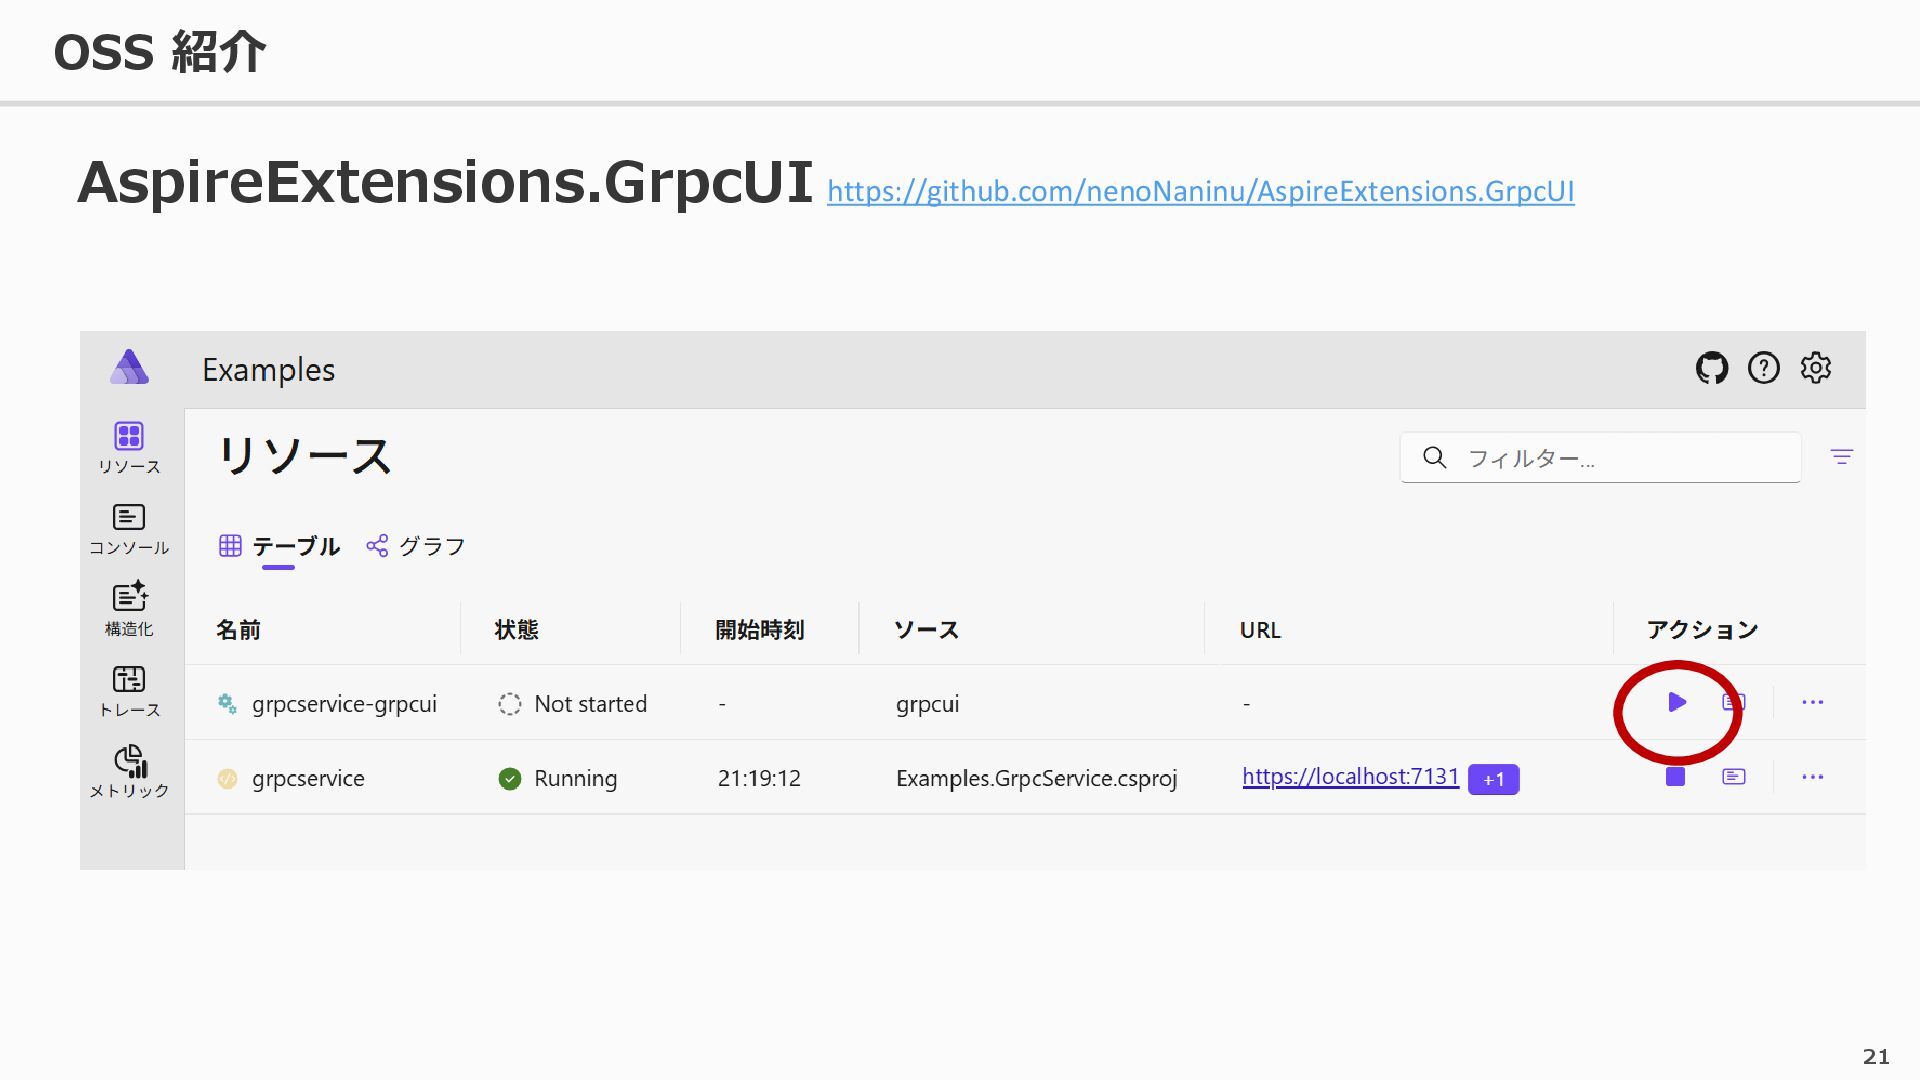
Task: Open console logs for grpcservice
Action: [x=1733, y=777]
